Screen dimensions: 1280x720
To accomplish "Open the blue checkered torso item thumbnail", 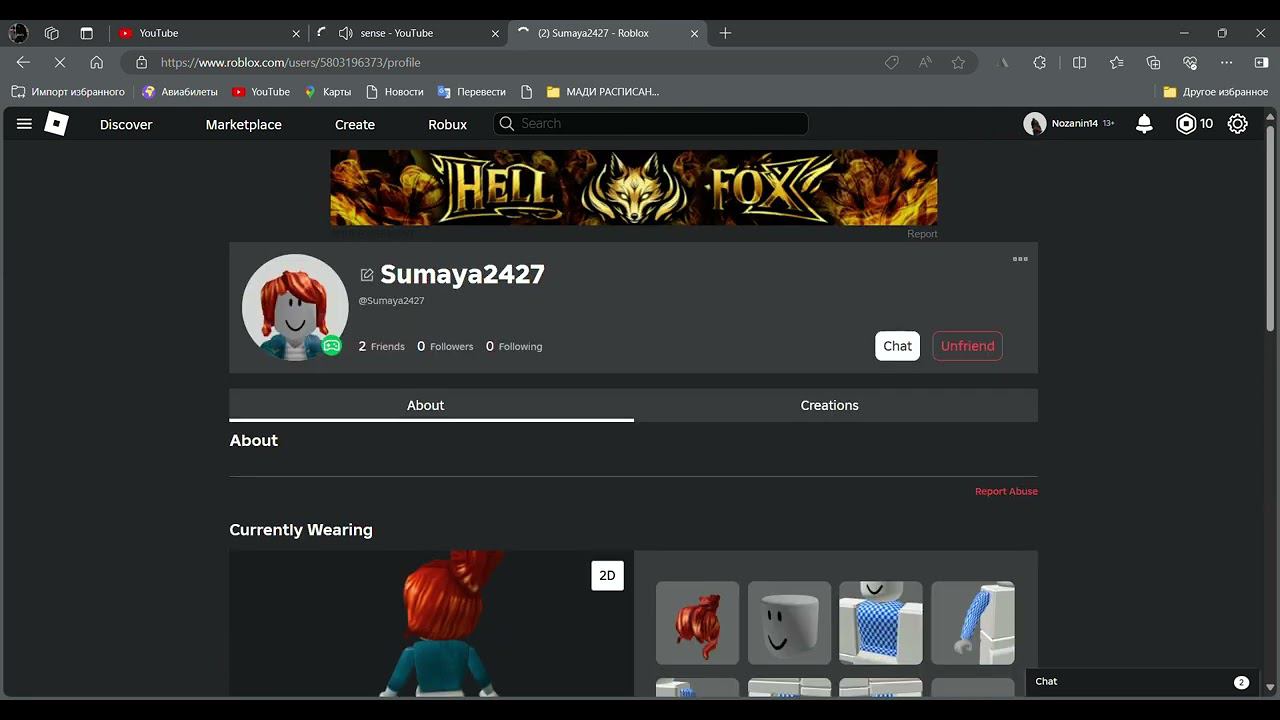I will (881, 622).
